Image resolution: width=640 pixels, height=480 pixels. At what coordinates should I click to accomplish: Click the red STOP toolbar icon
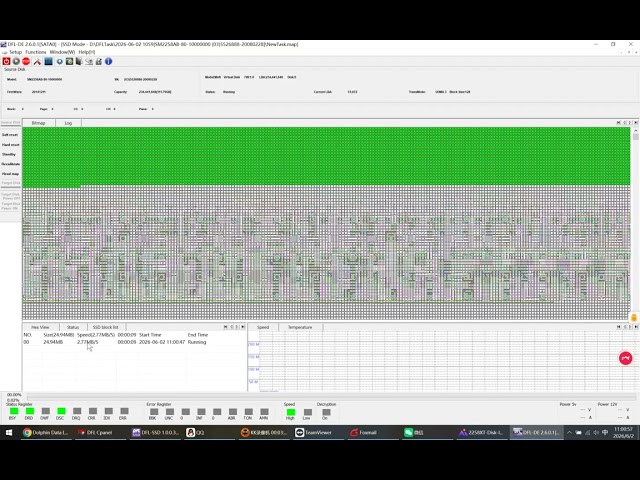pyautogui.click(x=26, y=61)
